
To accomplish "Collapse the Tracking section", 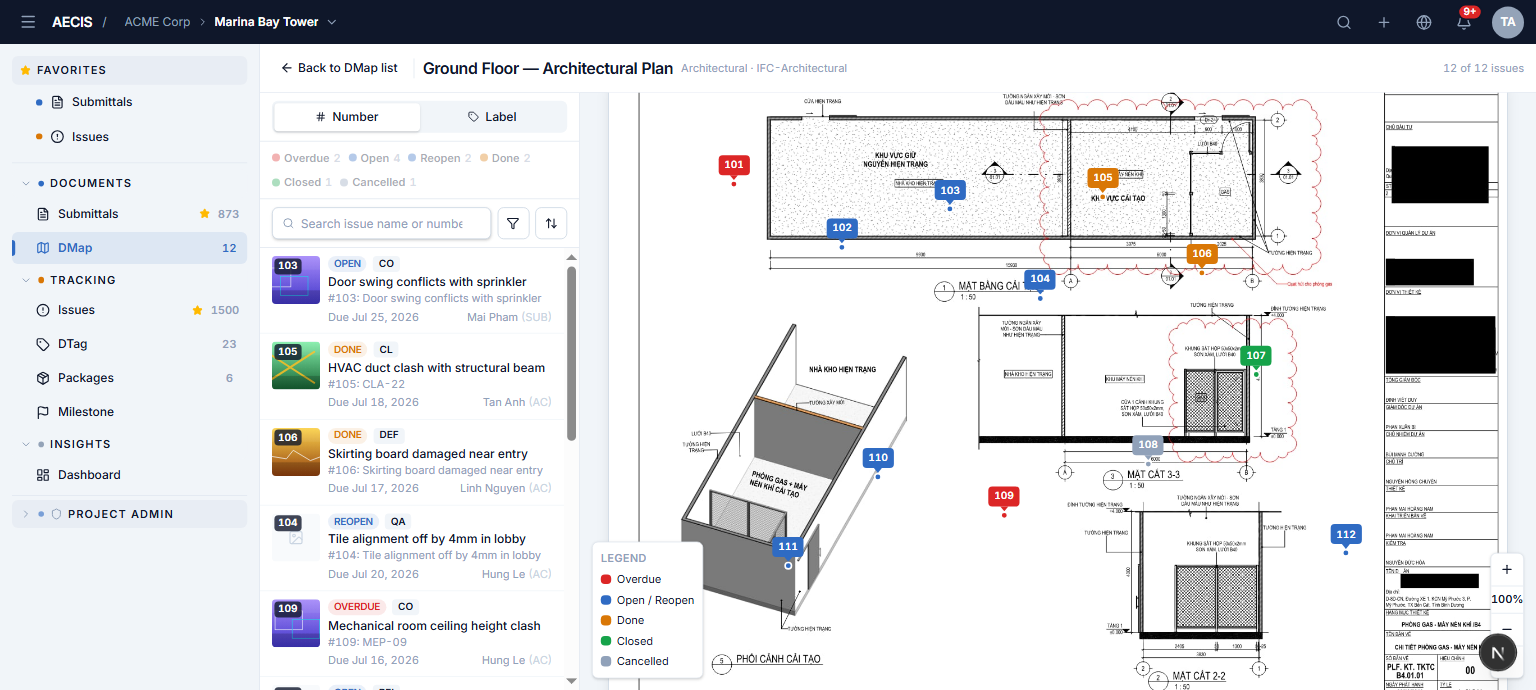I will pos(129,280).
